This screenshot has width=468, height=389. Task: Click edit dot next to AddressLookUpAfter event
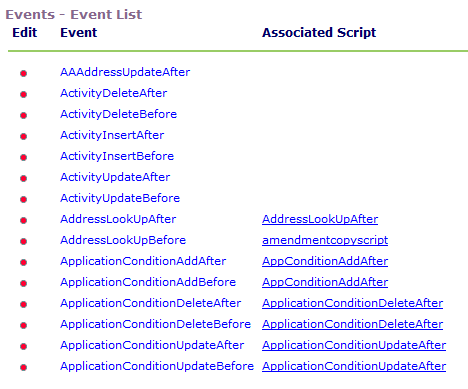(23, 220)
